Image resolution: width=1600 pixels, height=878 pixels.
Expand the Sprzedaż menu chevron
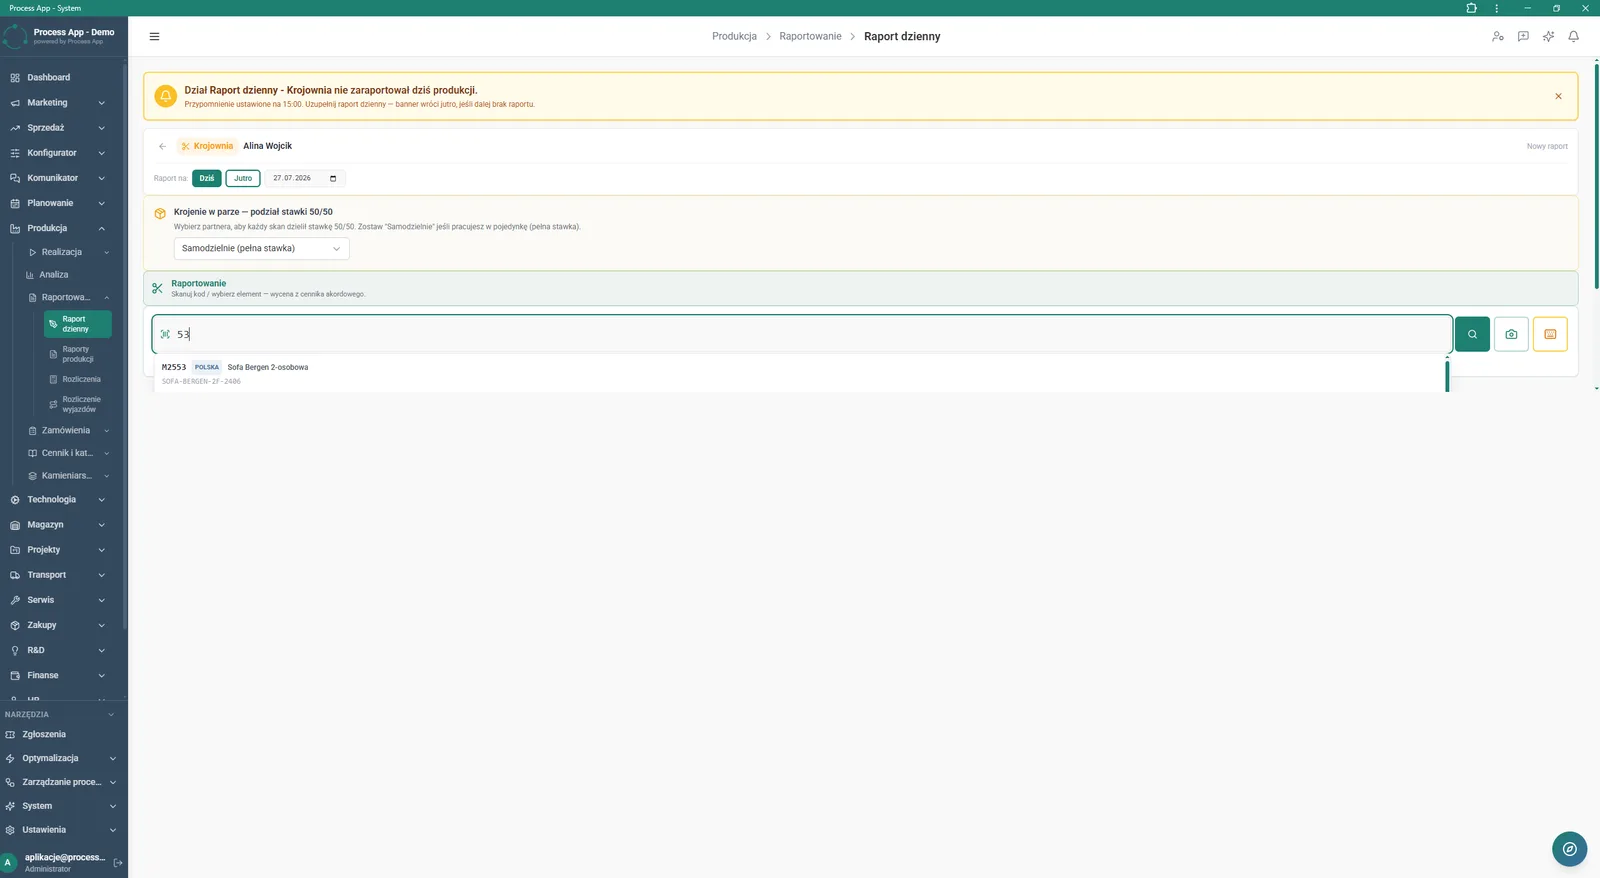pos(102,128)
